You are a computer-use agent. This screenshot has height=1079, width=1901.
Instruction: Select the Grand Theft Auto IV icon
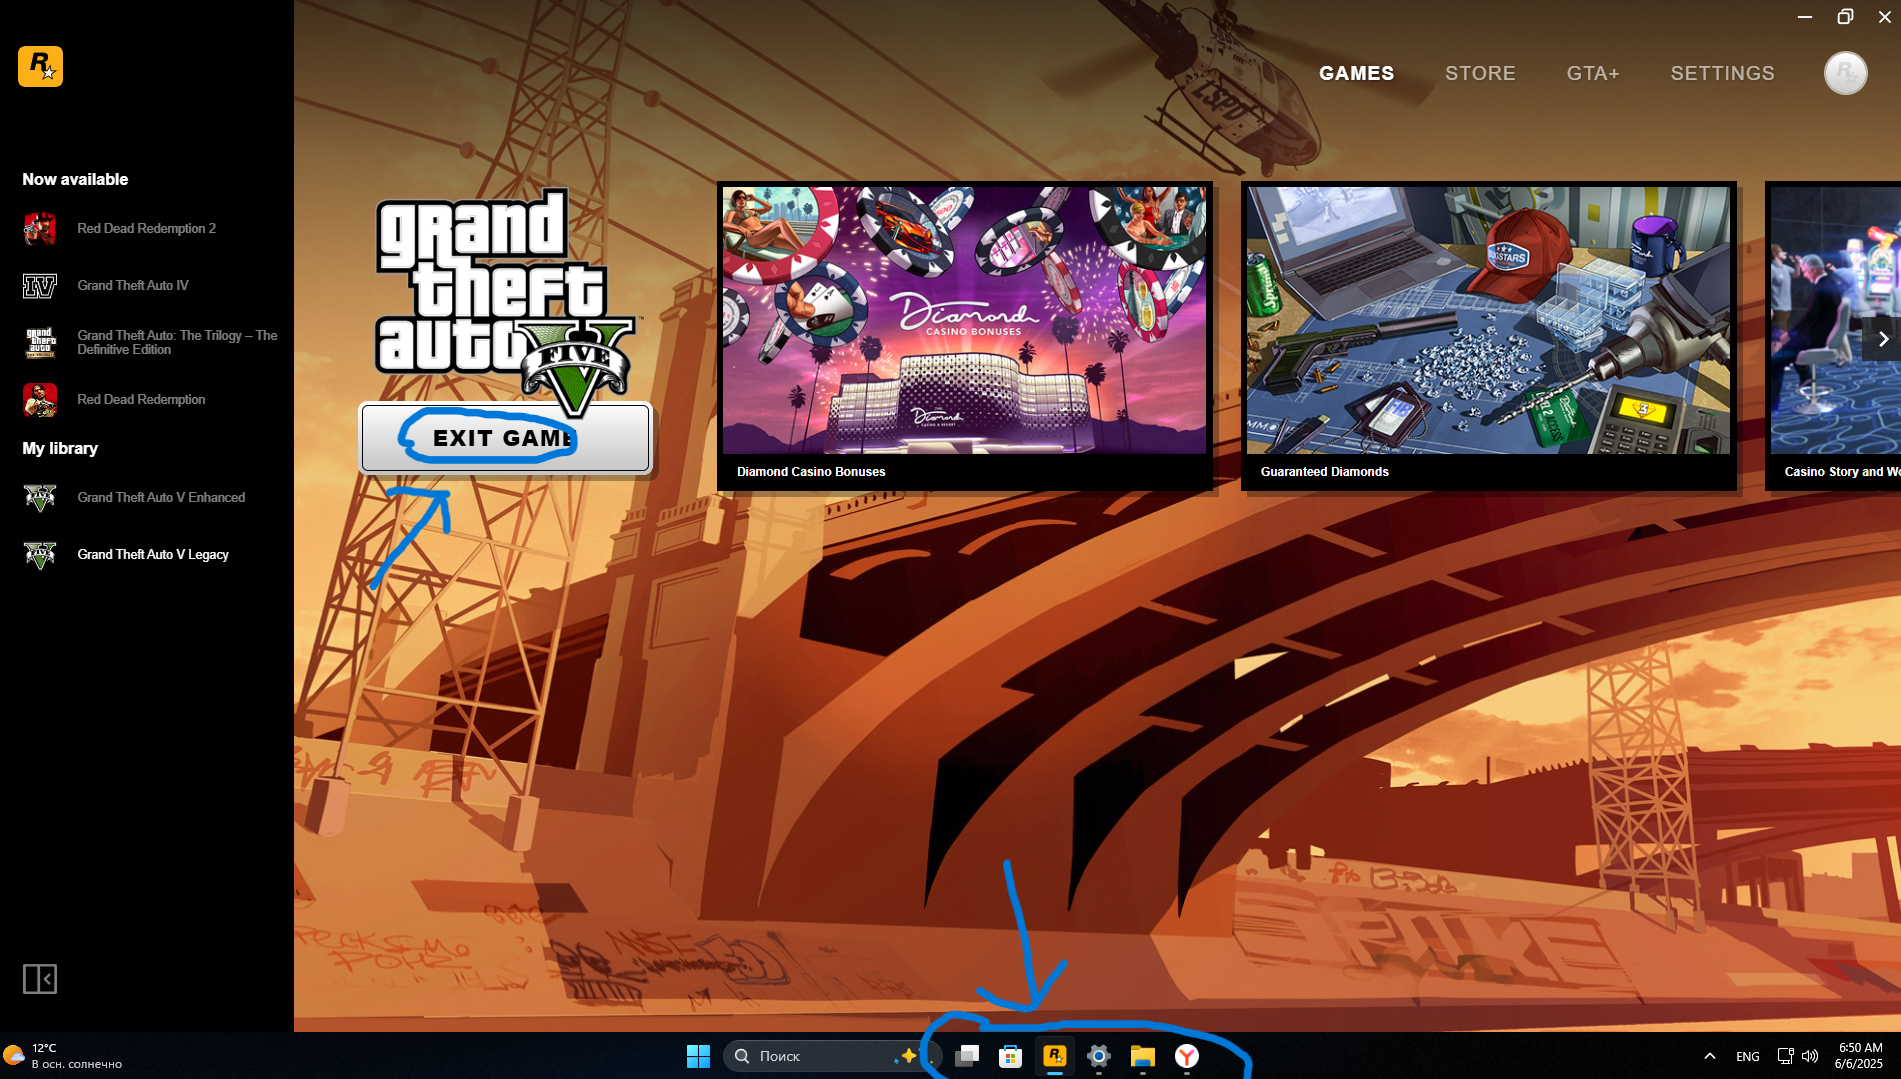click(40, 286)
